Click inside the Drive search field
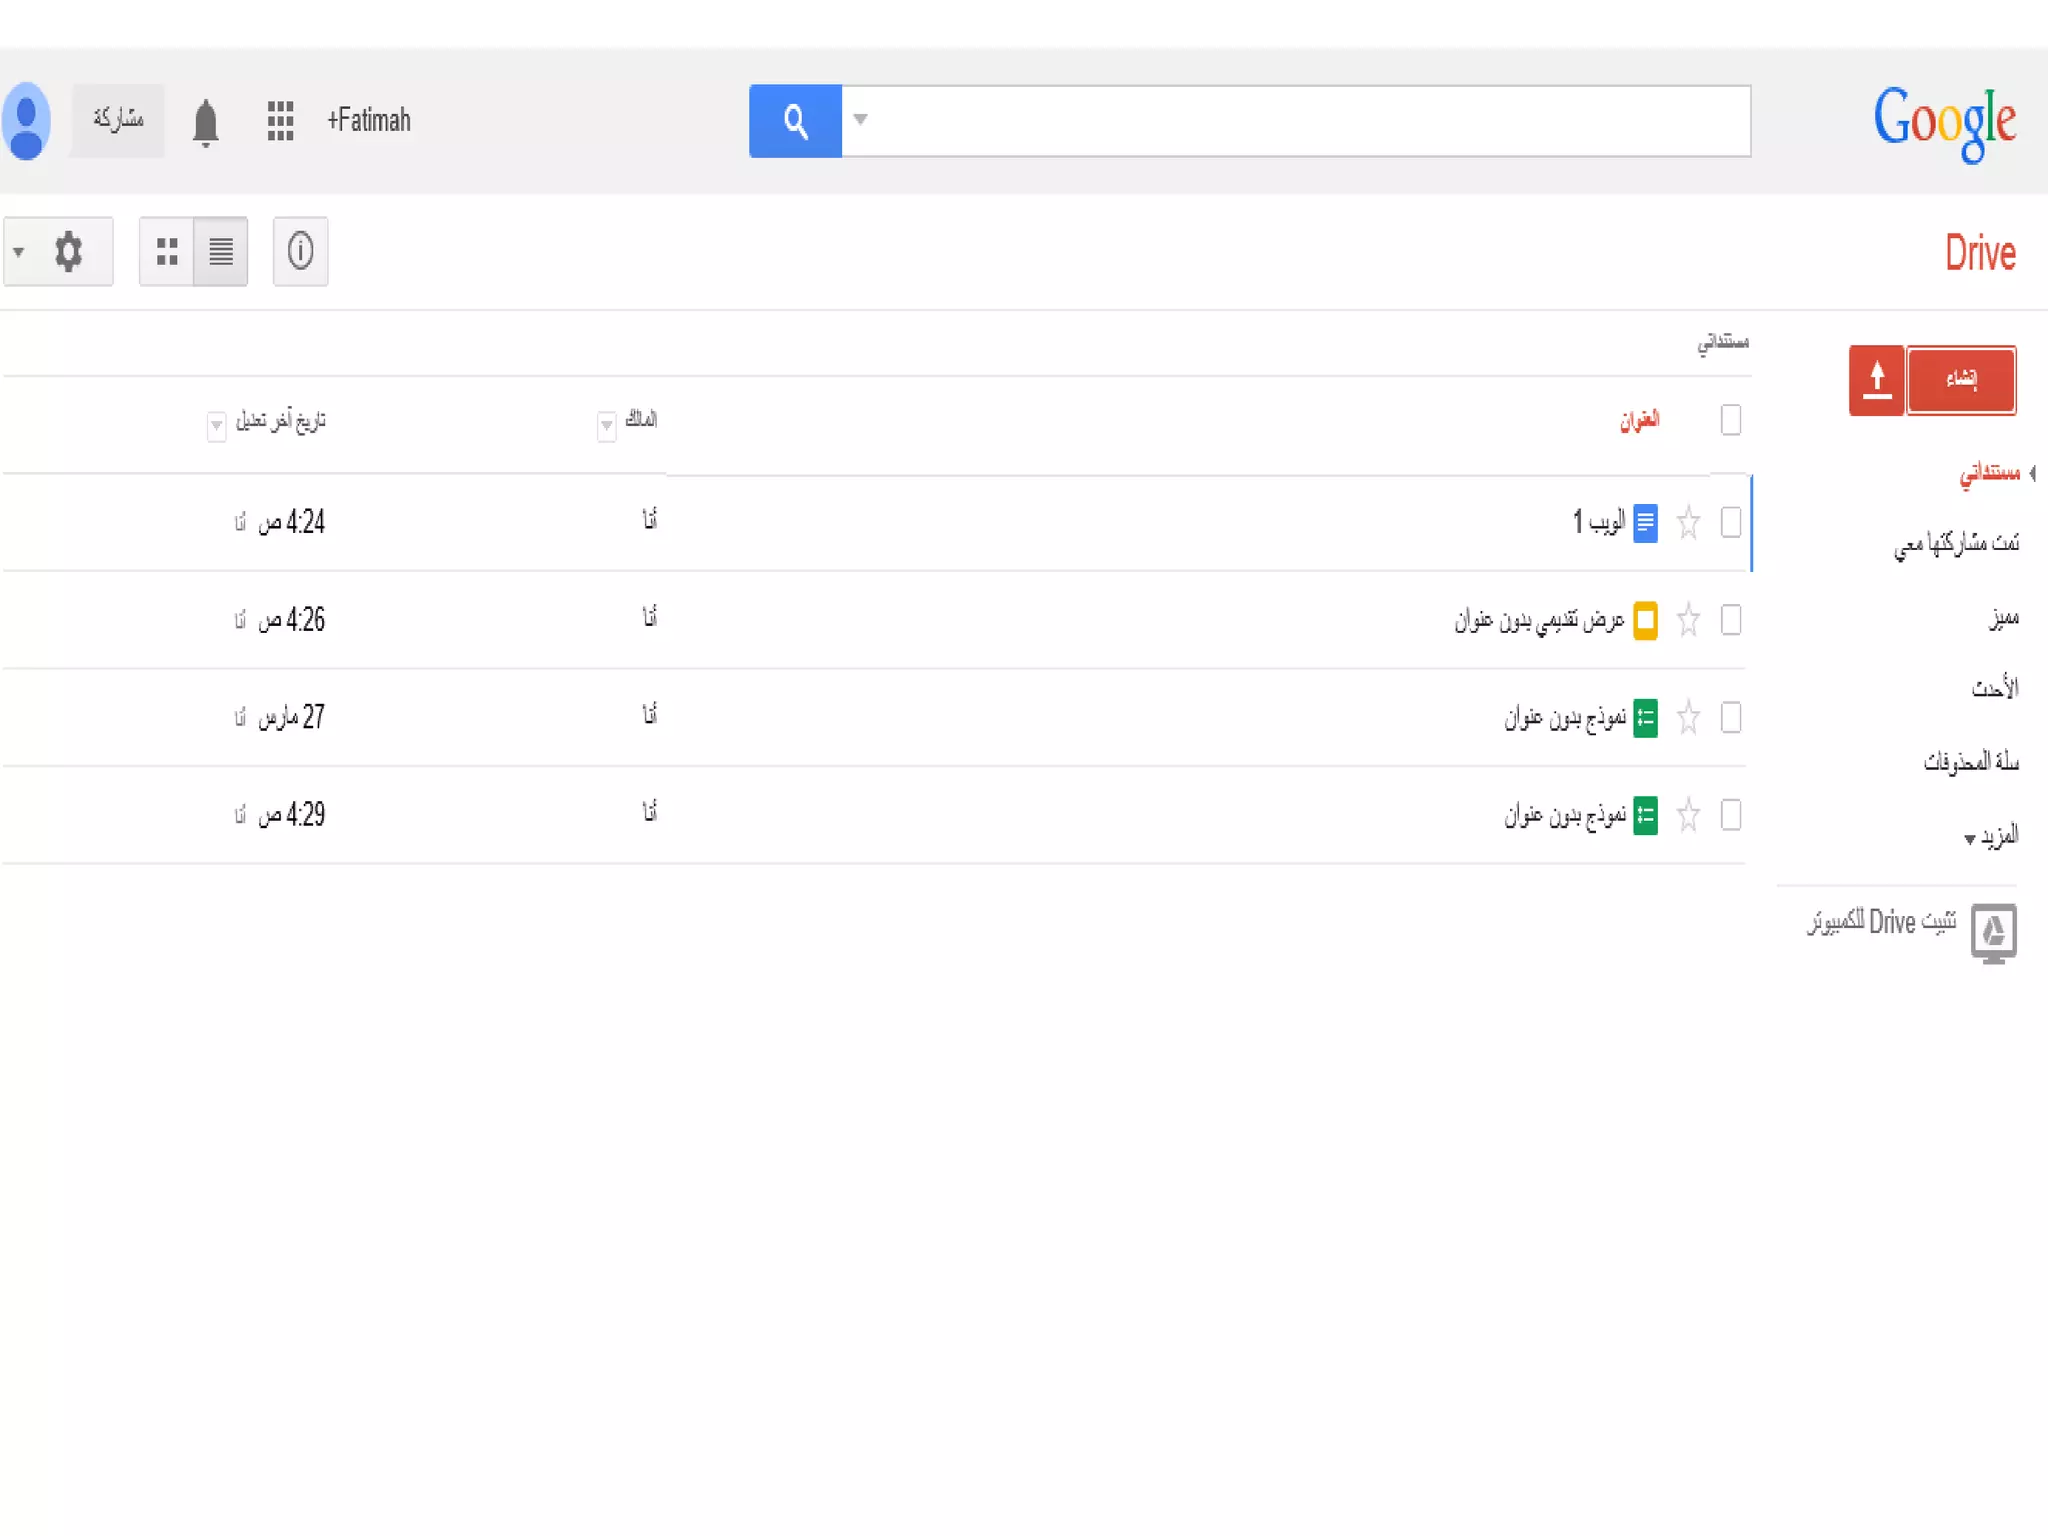 tap(1300, 121)
